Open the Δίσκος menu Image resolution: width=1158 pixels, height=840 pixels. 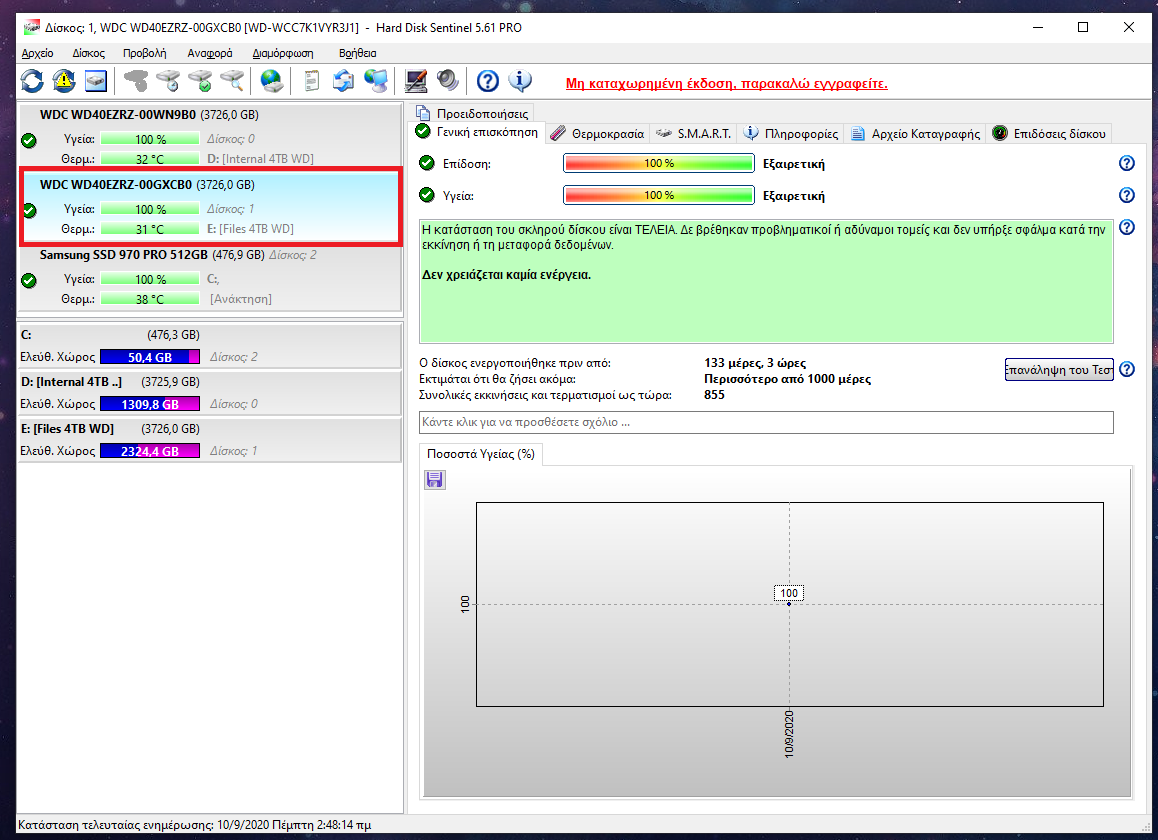(x=89, y=53)
